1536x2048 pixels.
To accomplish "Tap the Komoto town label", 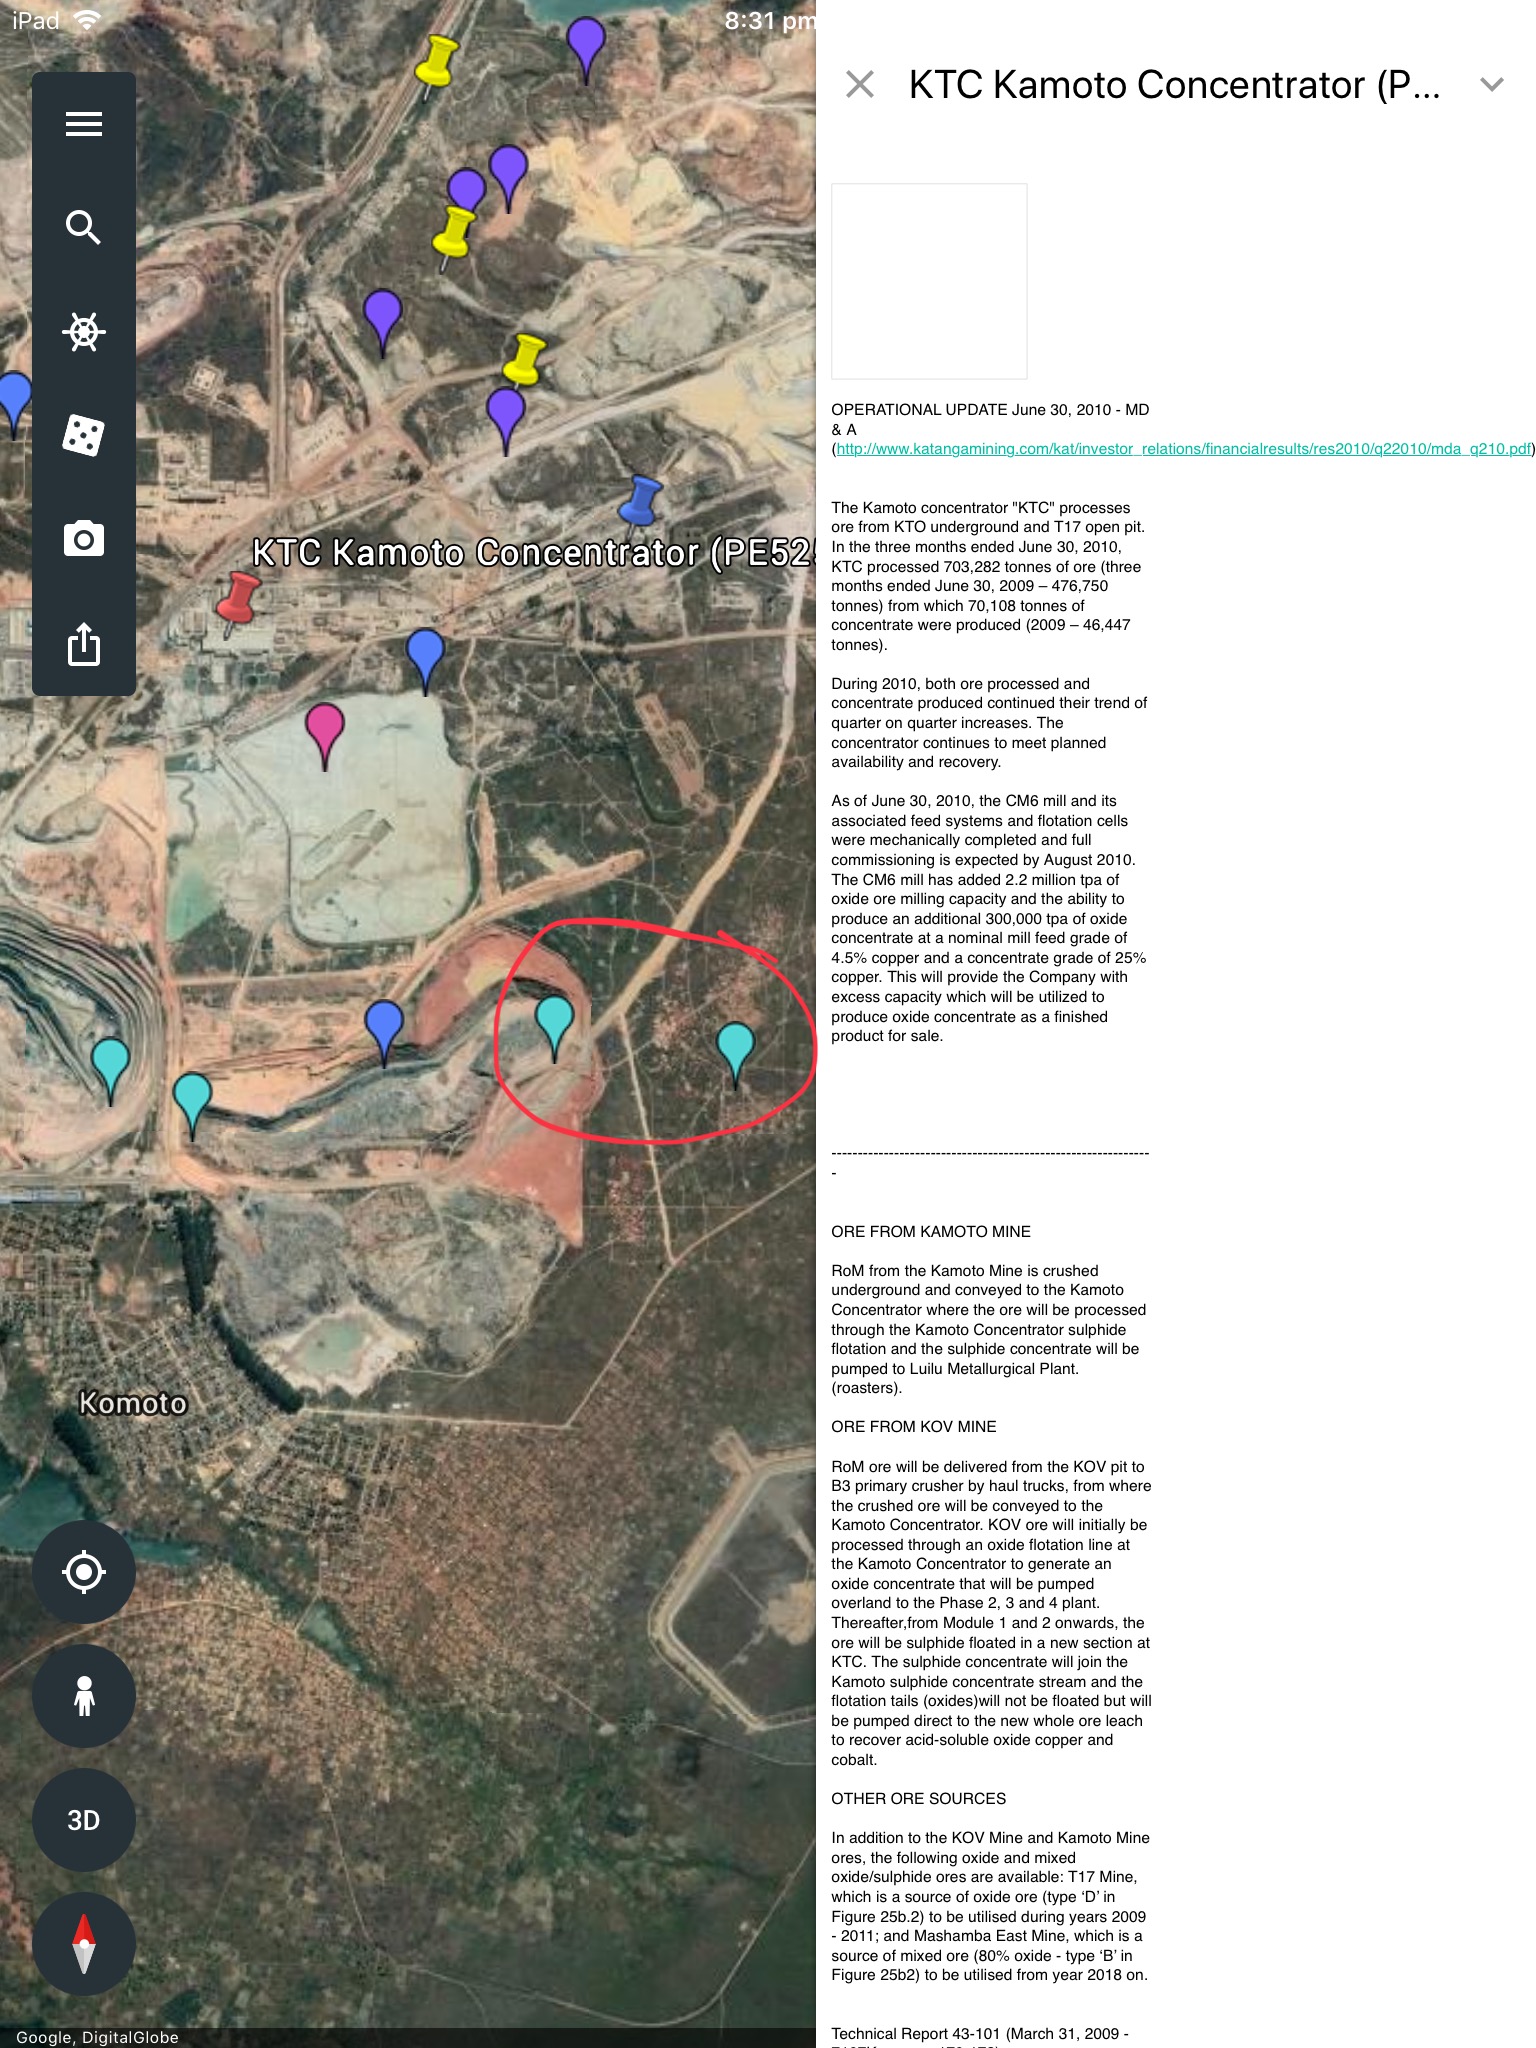I will tap(133, 1403).
